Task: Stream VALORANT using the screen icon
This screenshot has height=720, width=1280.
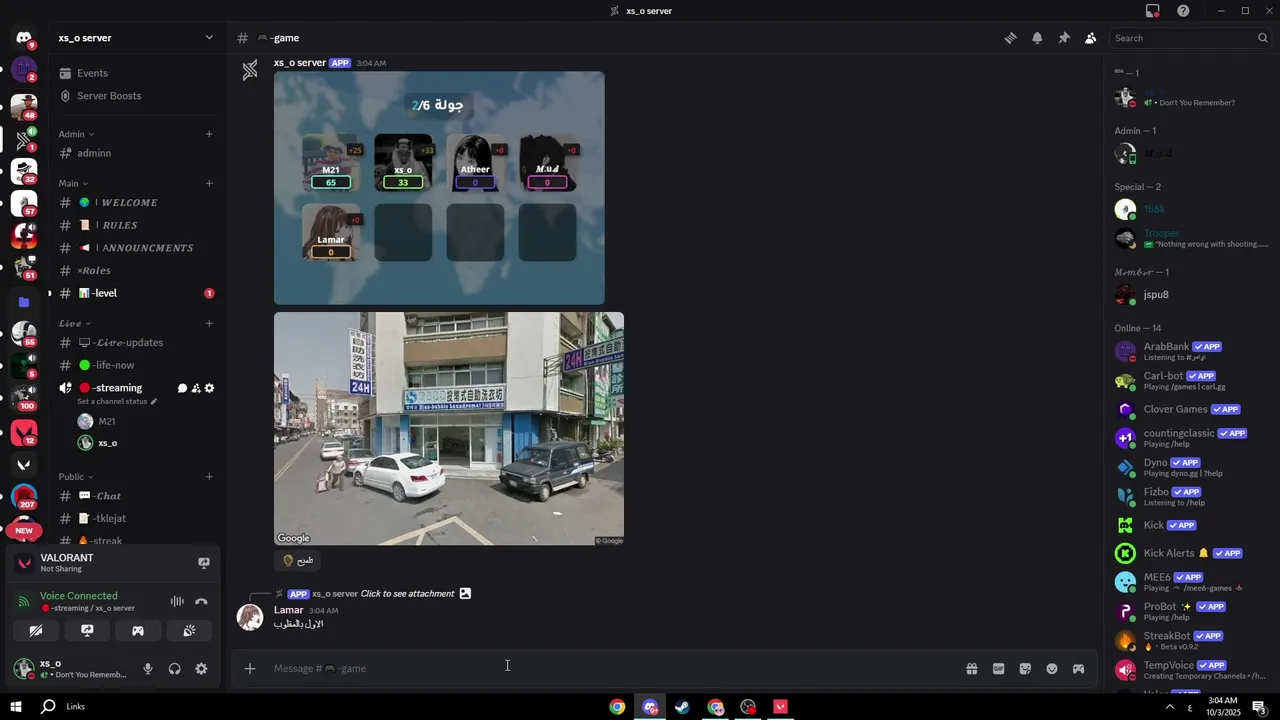Action: pos(204,563)
